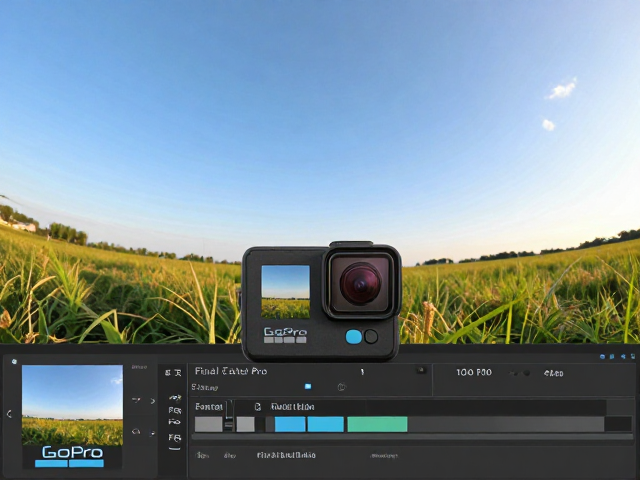Click the top icon pair in tool strip
Screen dimensions: 640x480
[x=173, y=373]
